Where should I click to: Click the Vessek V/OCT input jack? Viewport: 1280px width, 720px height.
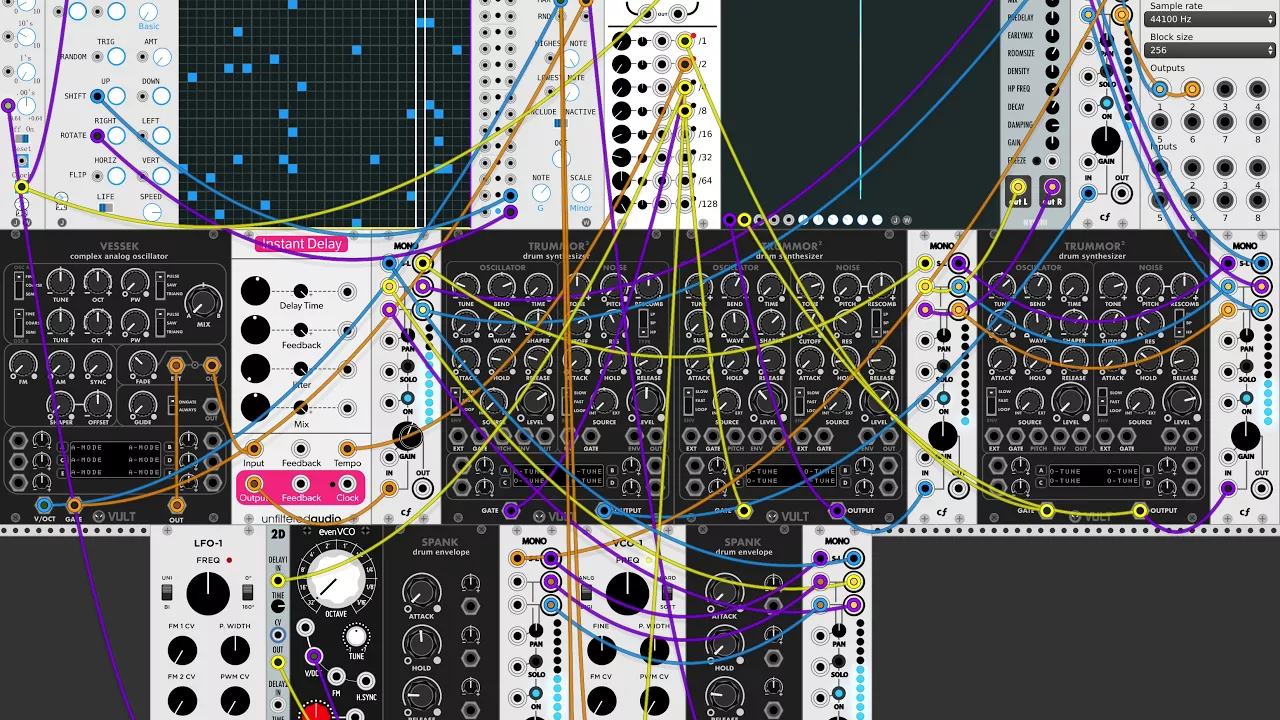click(x=44, y=505)
